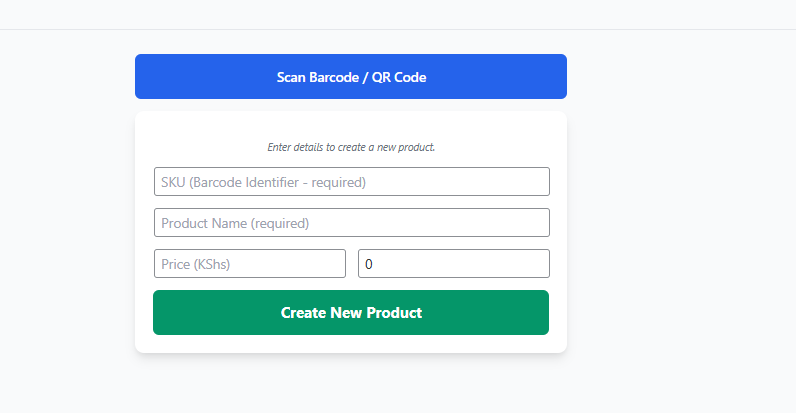The width and height of the screenshot is (796, 413).
Task: Start scanning a QR code
Action: pos(351,77)
